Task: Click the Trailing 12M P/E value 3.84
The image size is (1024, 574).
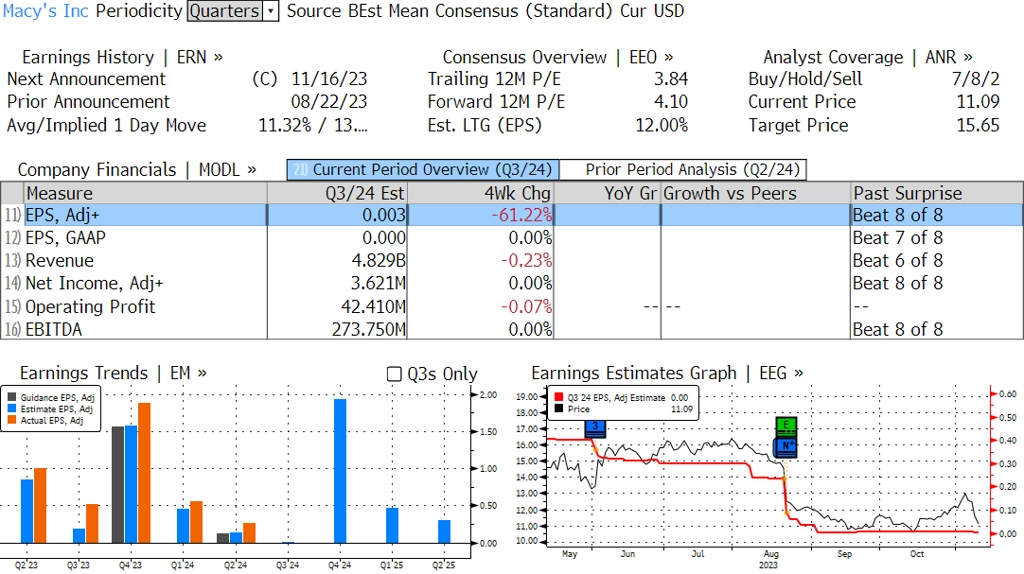Action: 671,79
